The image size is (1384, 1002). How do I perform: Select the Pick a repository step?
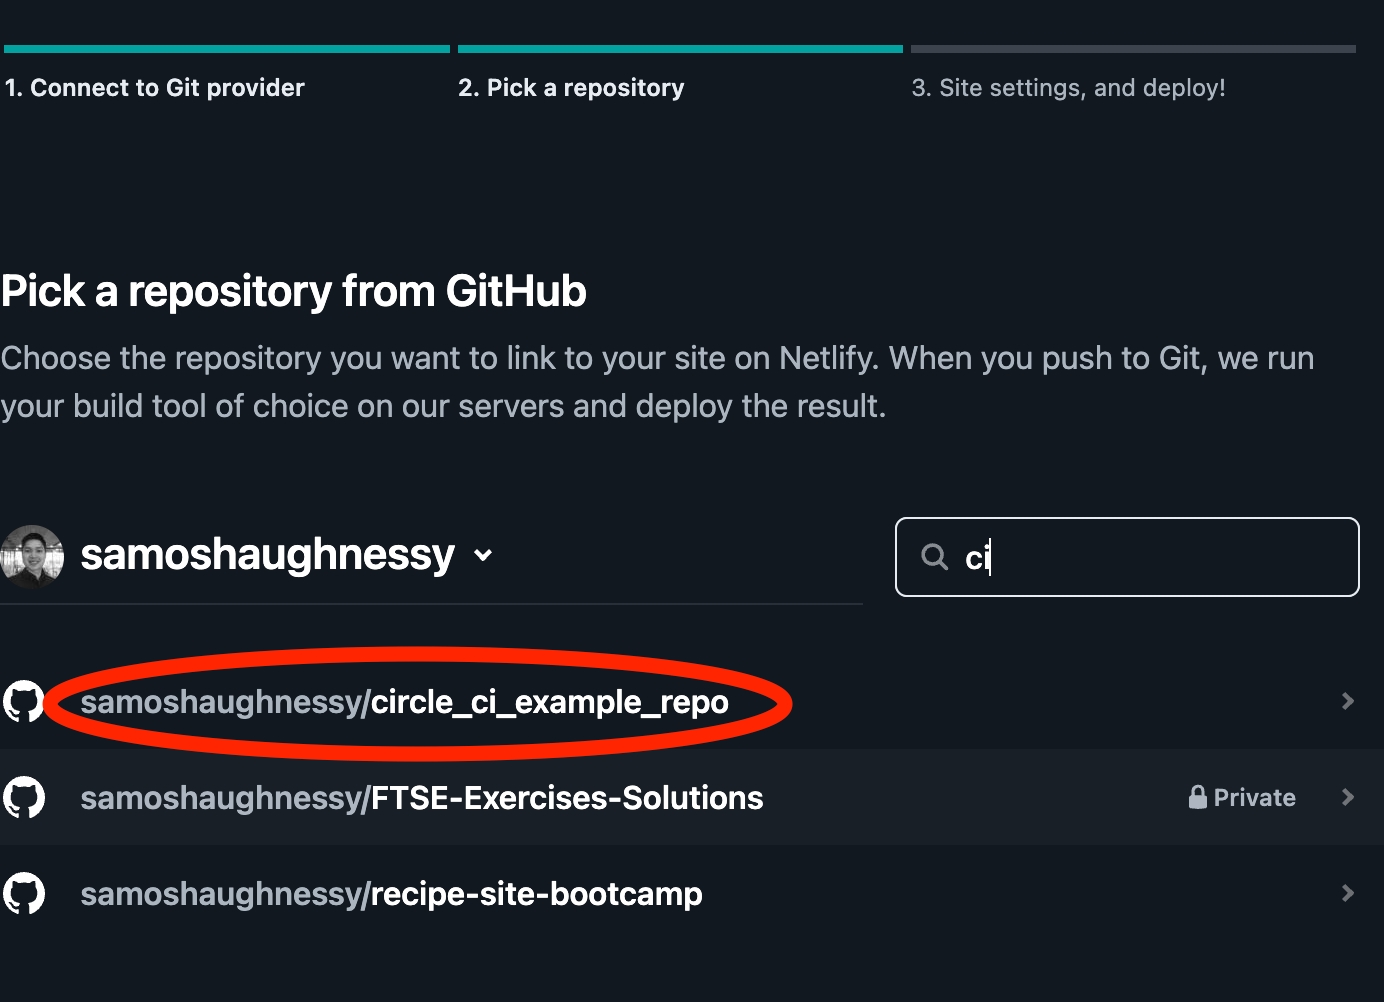[571, 88]
